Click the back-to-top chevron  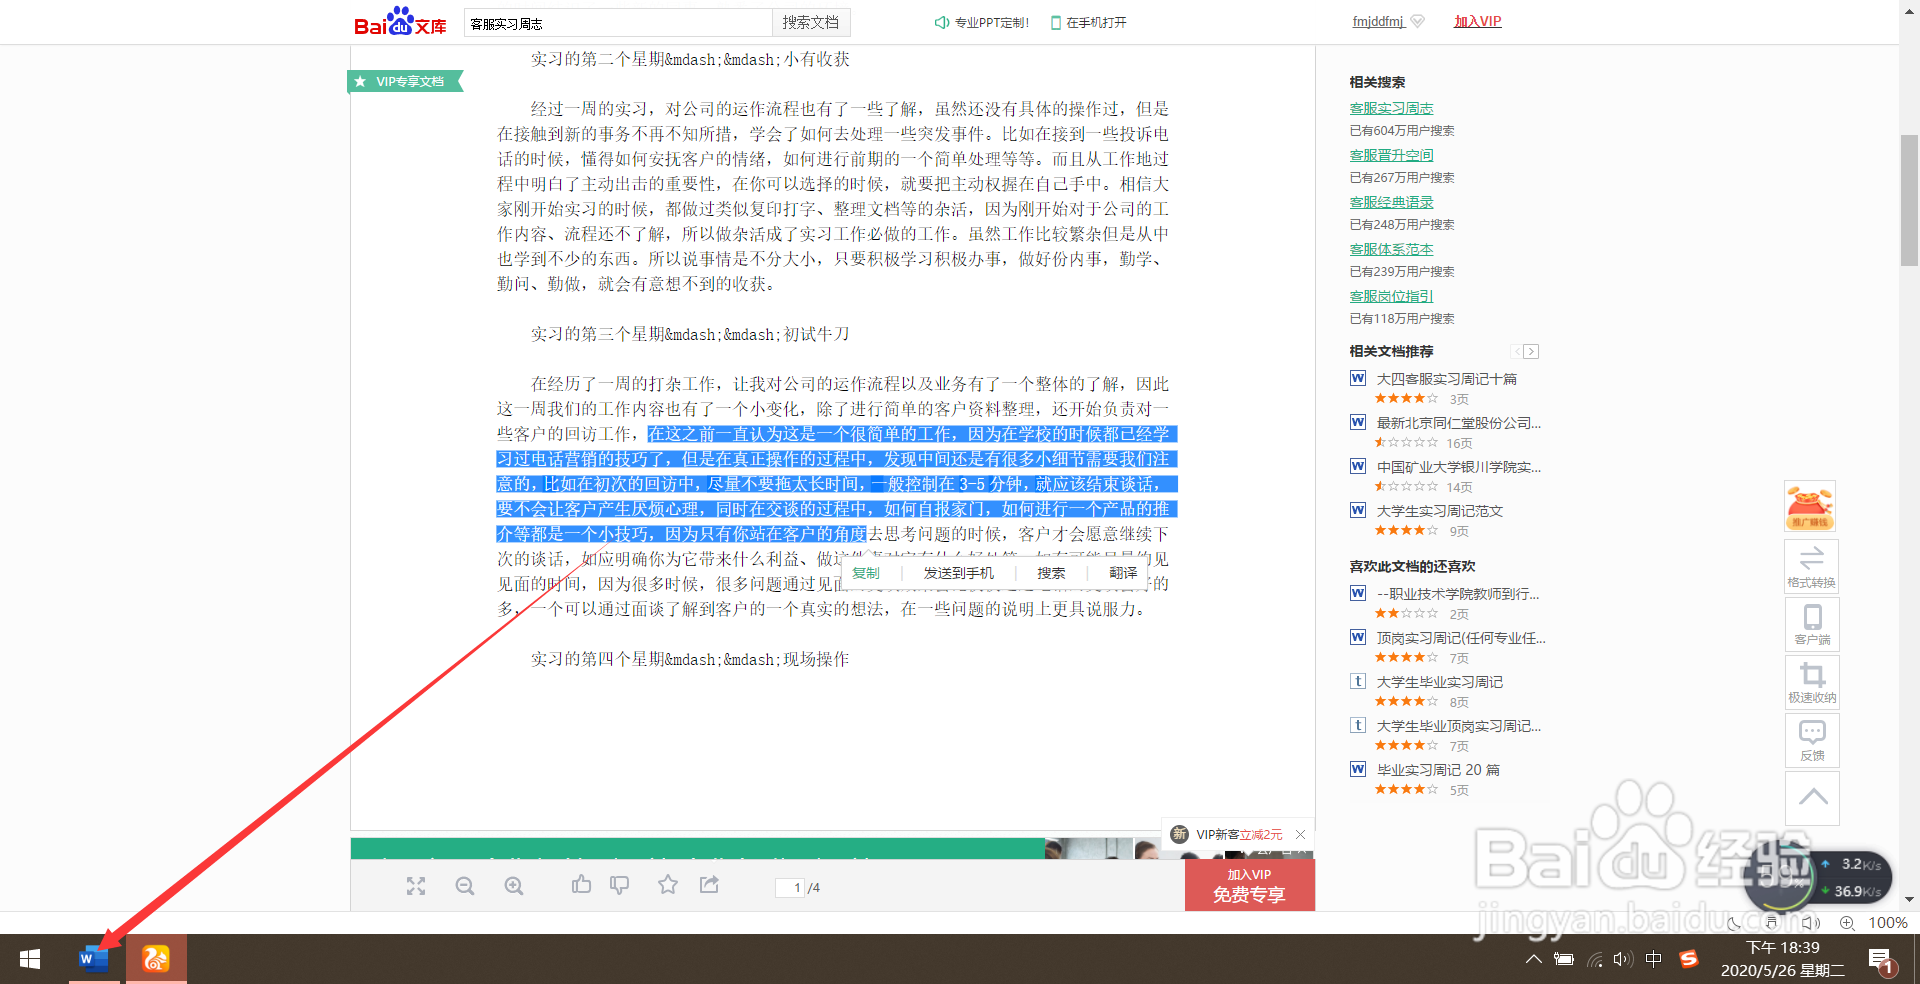[x=1811, y=798]
